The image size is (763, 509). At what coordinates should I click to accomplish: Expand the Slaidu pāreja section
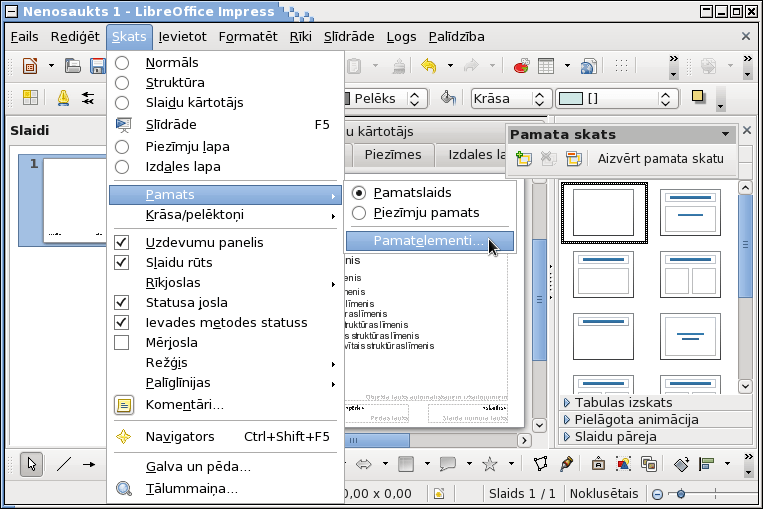[656, 436]
